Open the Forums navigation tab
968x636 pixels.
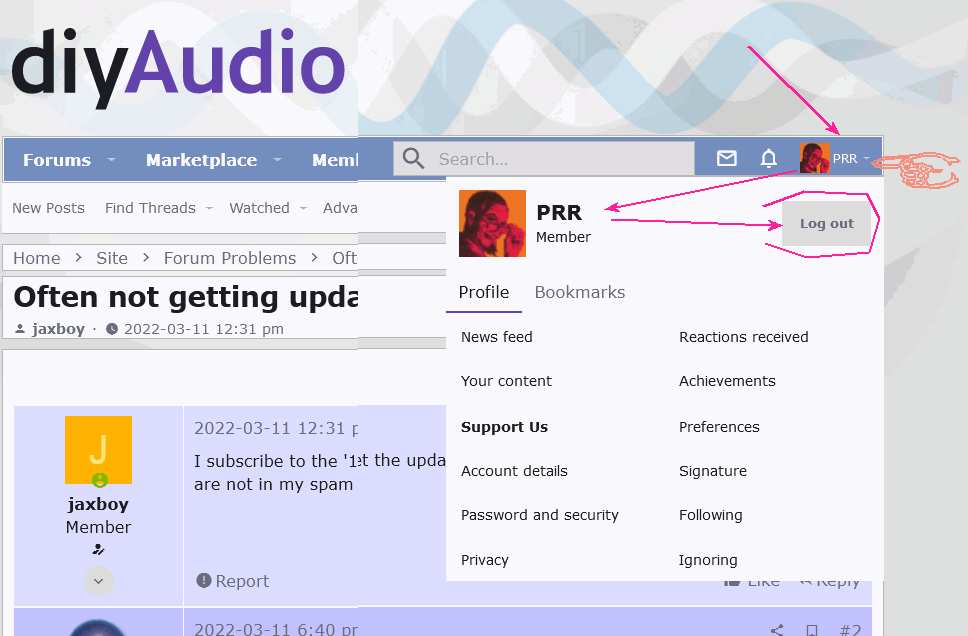point(57,160)
